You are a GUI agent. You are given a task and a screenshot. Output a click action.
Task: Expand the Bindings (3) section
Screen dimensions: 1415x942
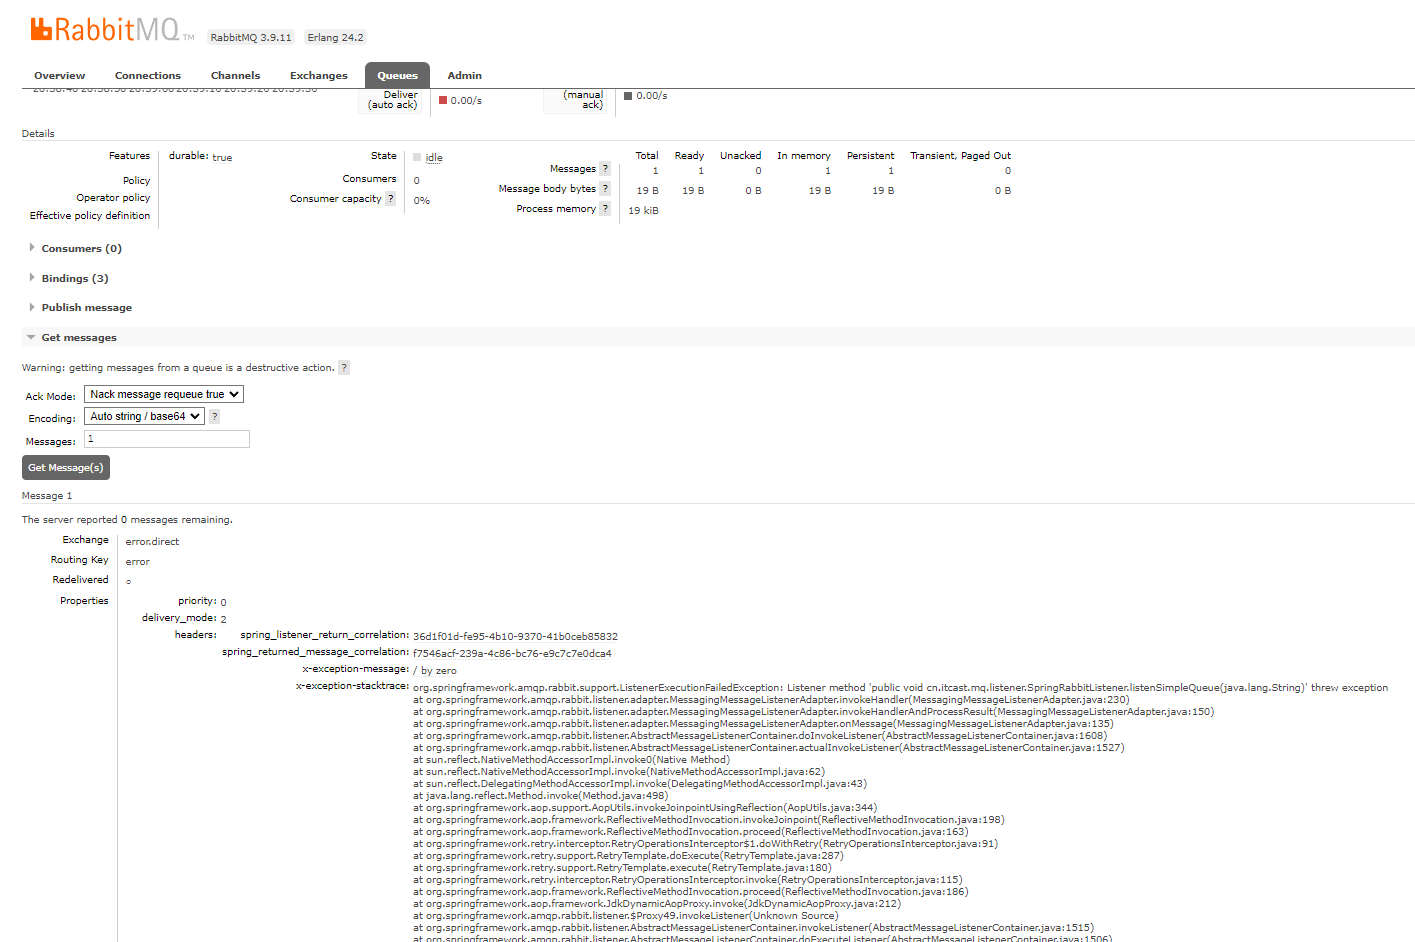[75, 279]
